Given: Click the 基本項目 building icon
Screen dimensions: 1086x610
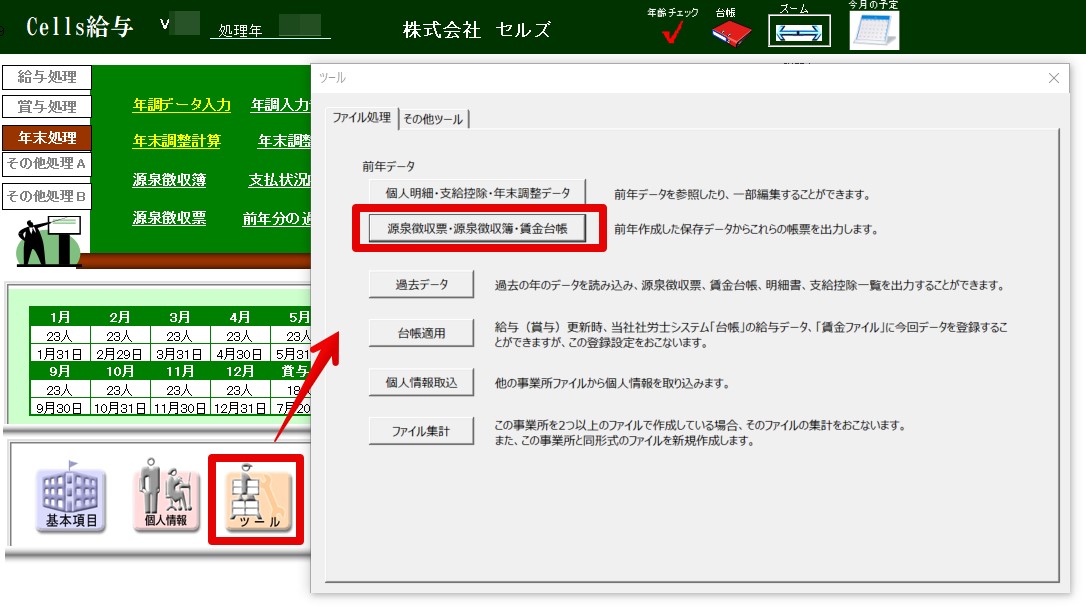Looking at the screenshot, I should pos(71,498).
